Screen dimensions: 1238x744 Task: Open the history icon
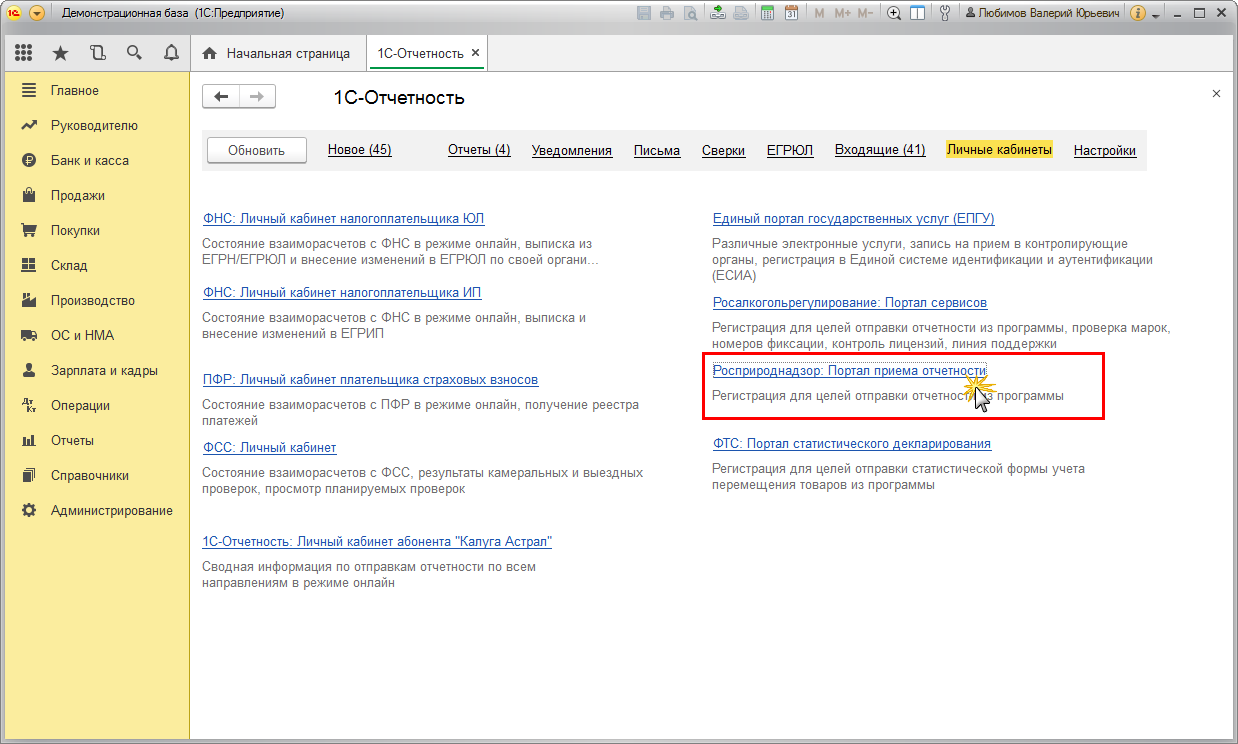pyautogui.click(x=97, y=53)
